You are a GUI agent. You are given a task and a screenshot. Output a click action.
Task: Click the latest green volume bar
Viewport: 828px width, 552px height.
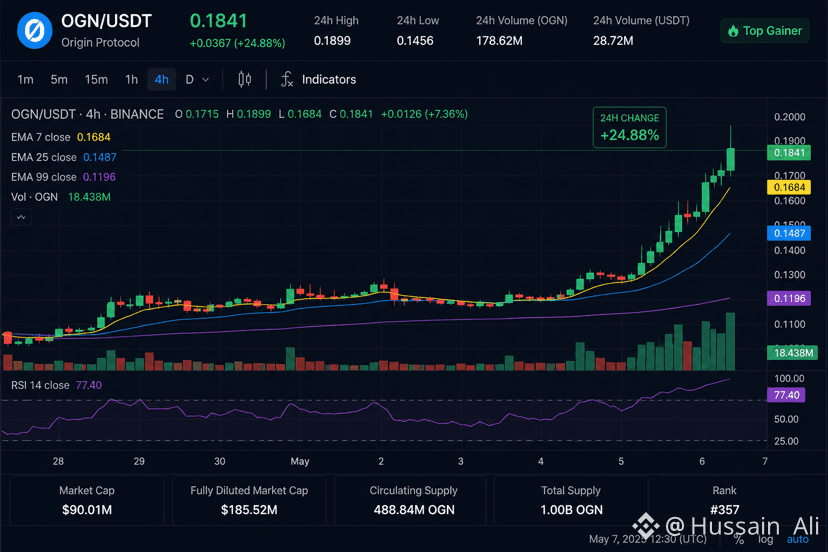pos(731,341)
